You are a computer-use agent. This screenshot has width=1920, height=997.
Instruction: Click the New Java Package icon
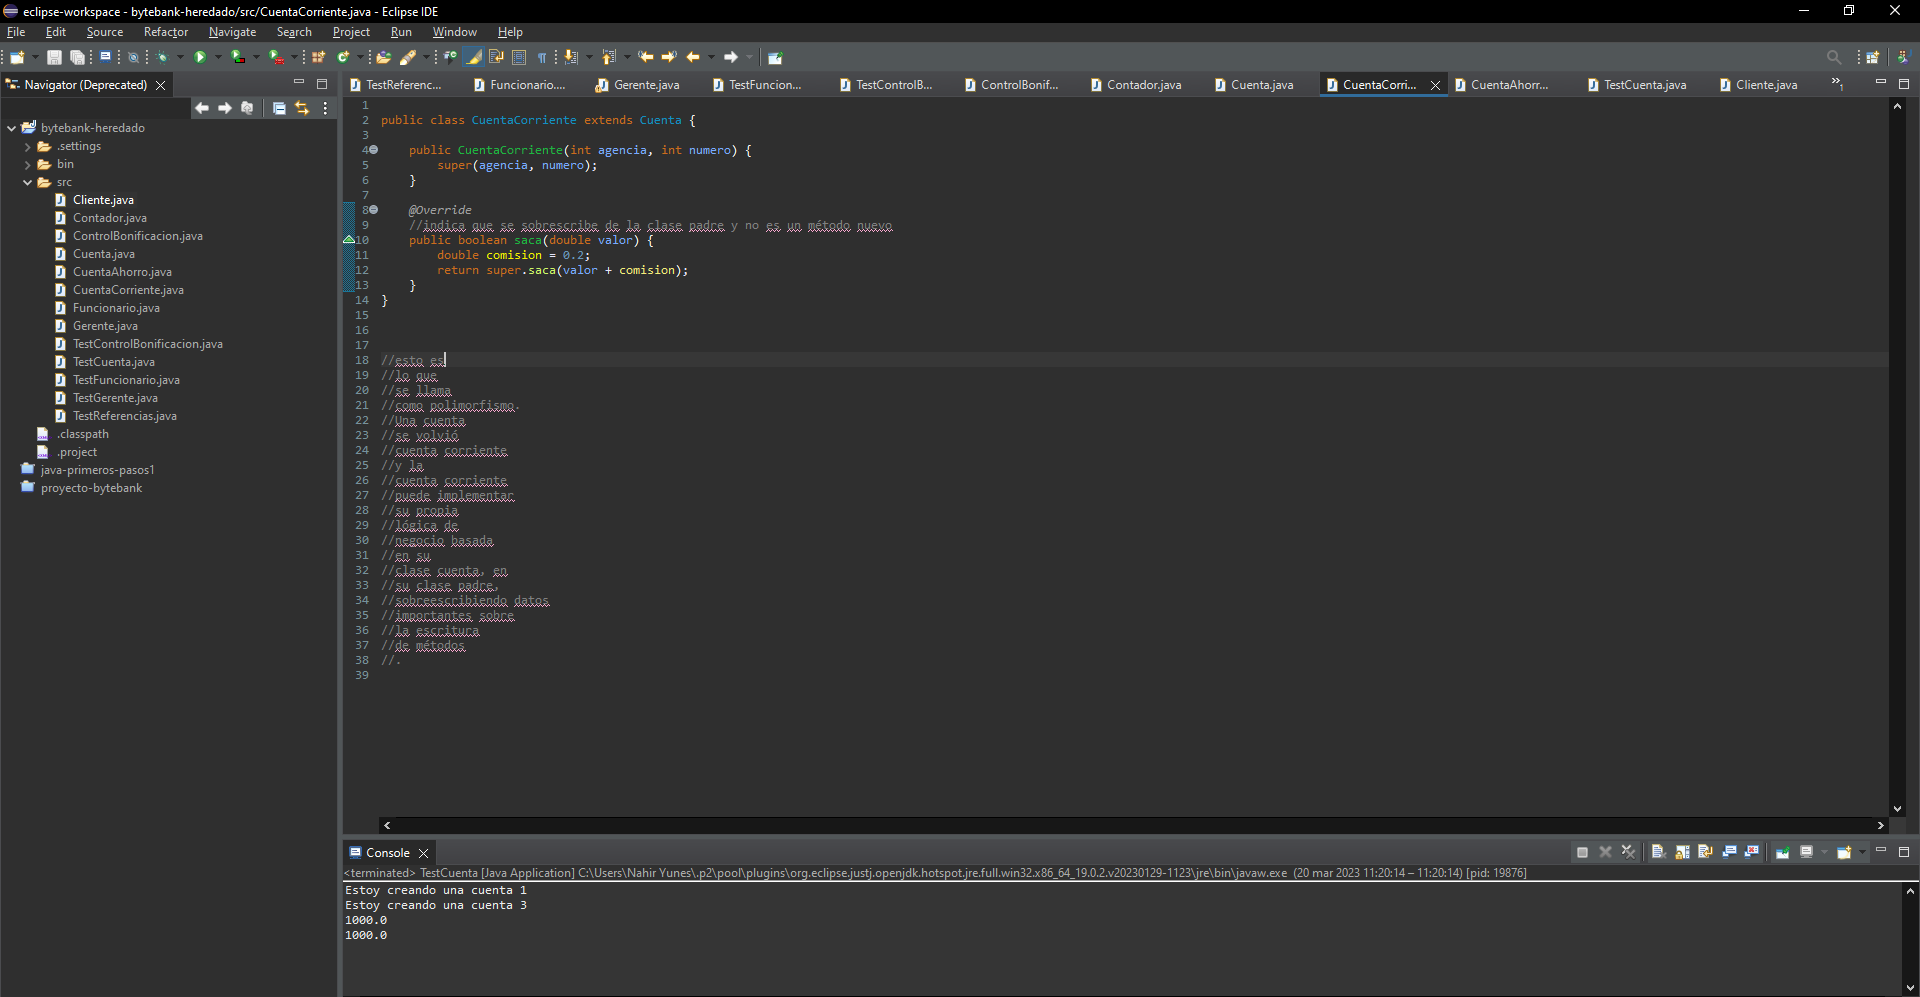pyautogui.click(x=318, y=57)
